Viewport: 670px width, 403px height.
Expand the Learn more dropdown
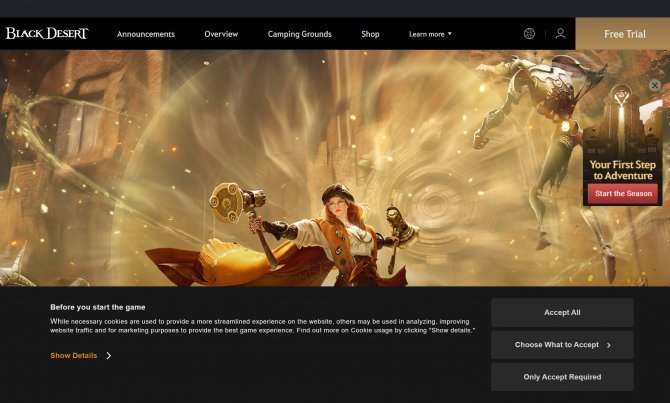pos(430,34)
